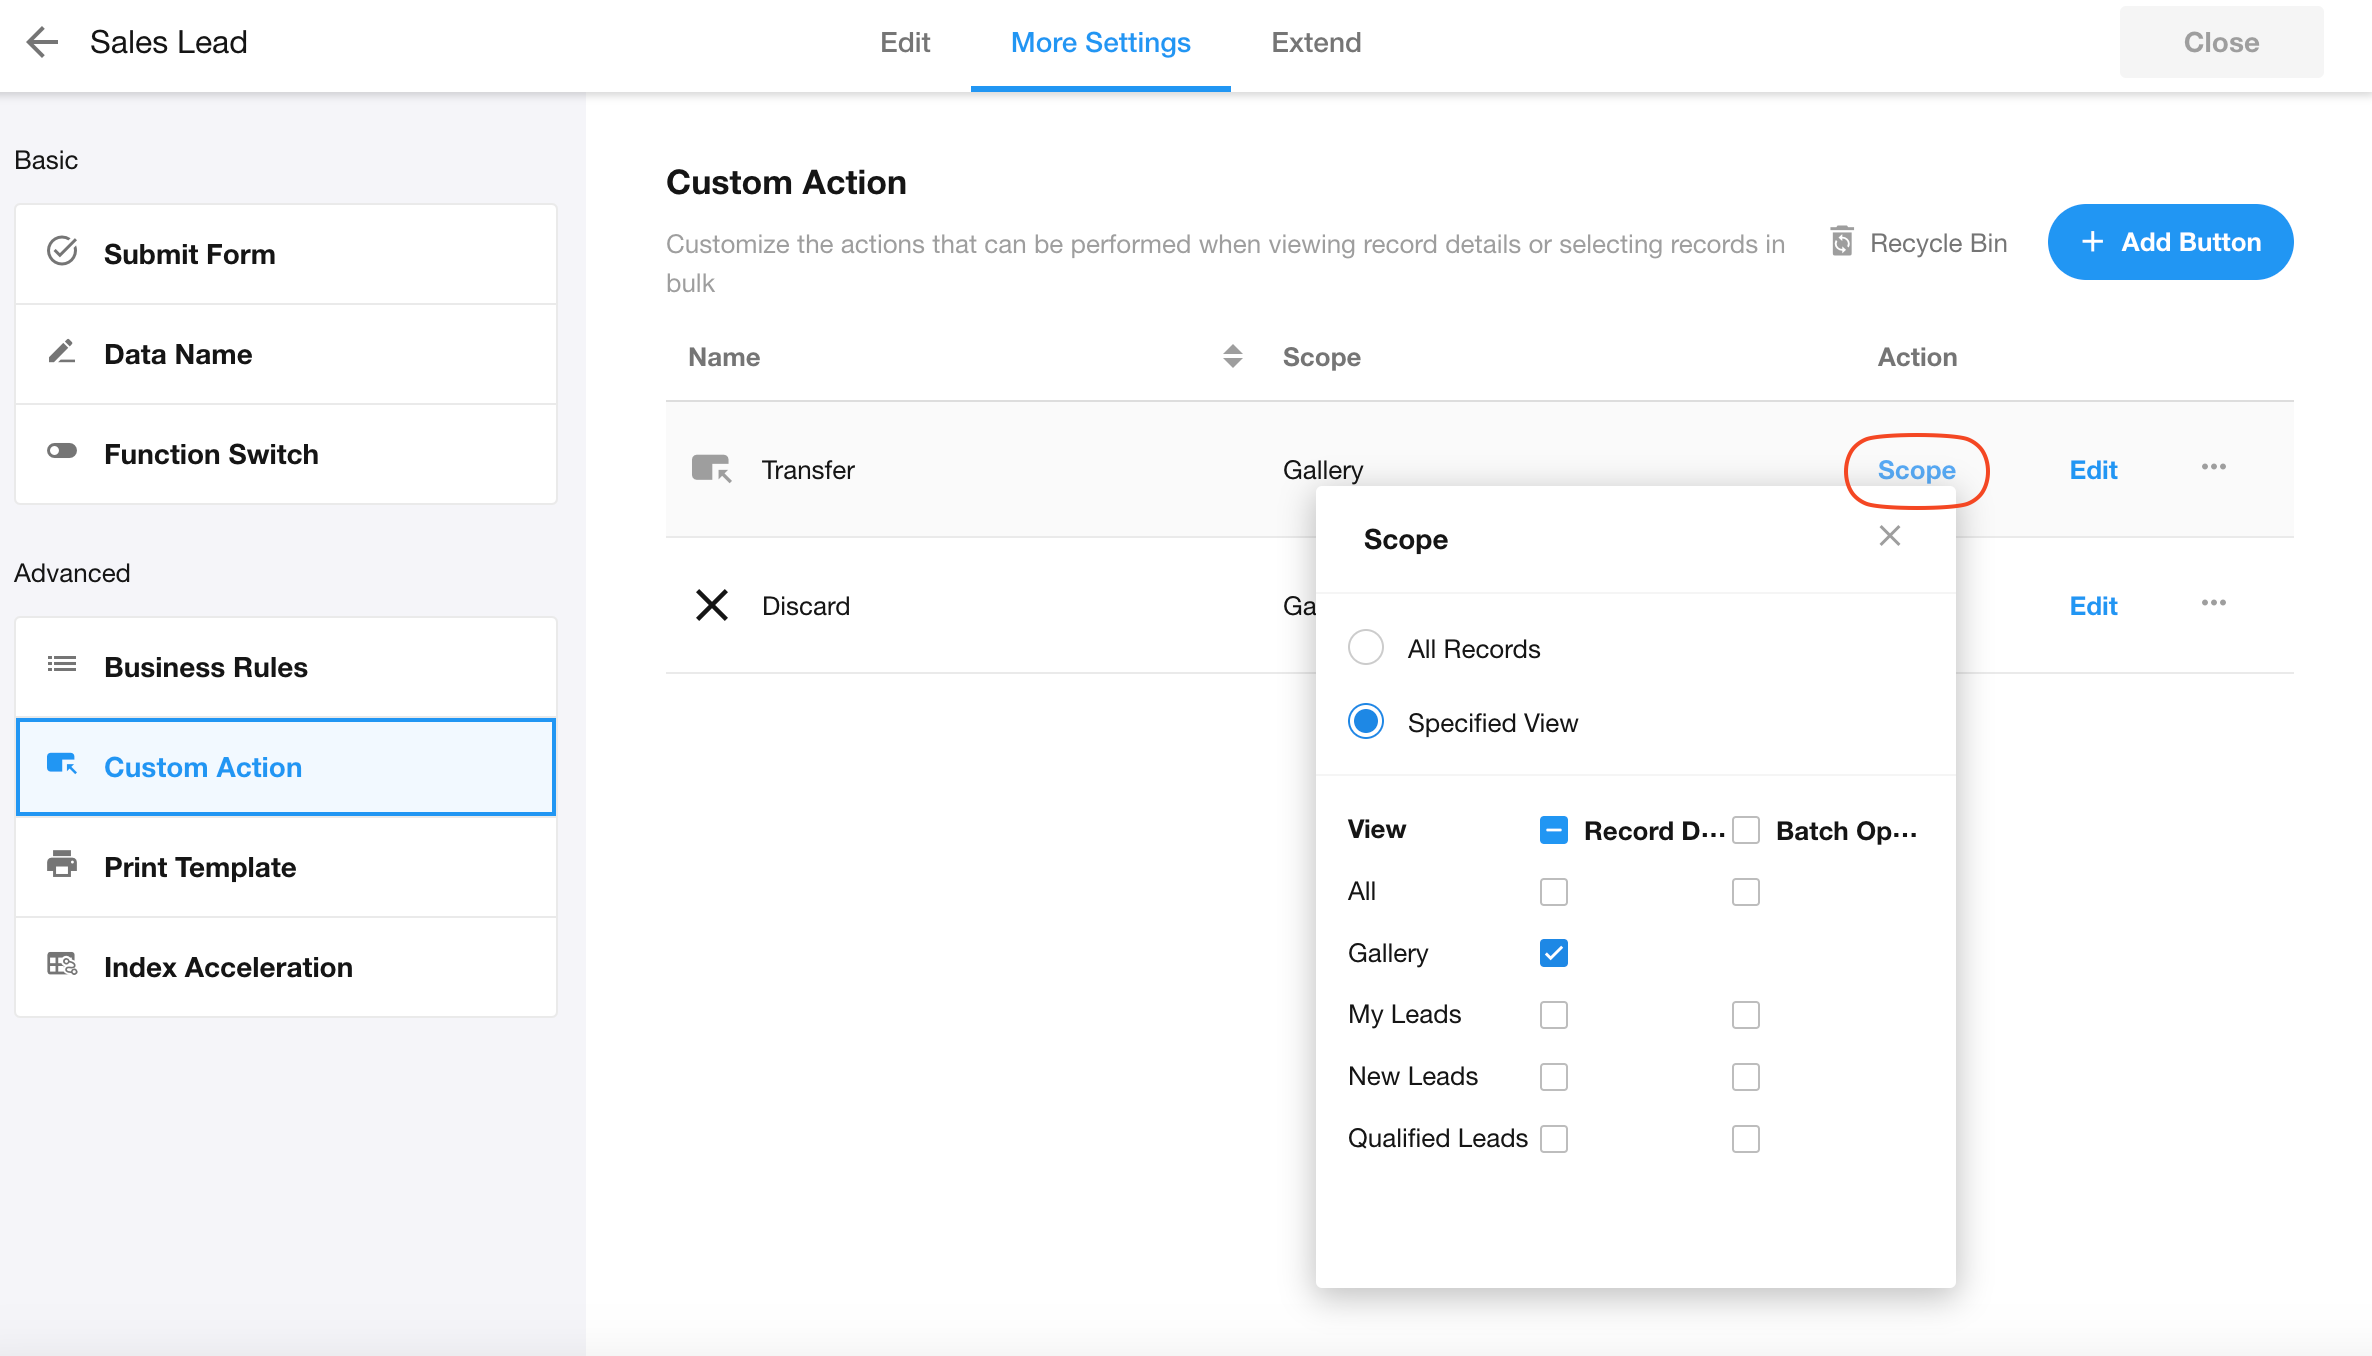Click the Index Acceleration icon
The width and height of the screenshot is (2372, 1356).
point(62,965)
